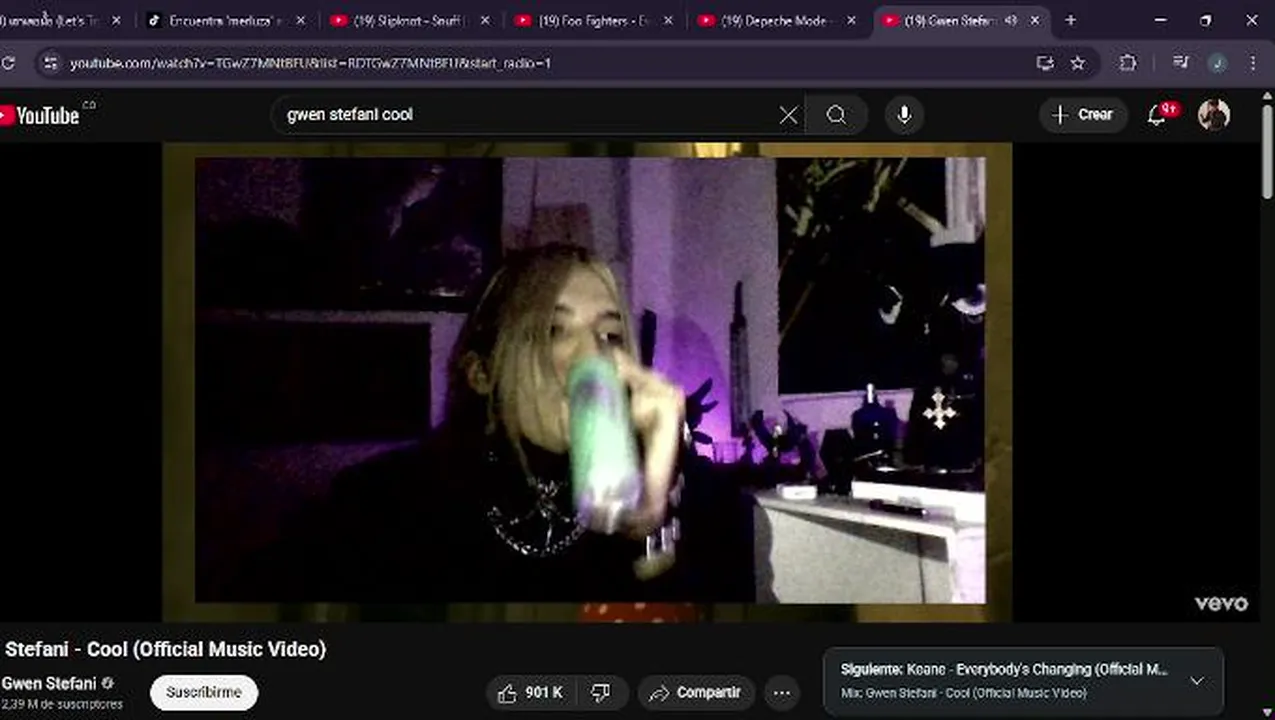Open the Chrome profile button
Image resolution: width=1275 pixels, height=720 pixels.
click(x=1217, y=63)
